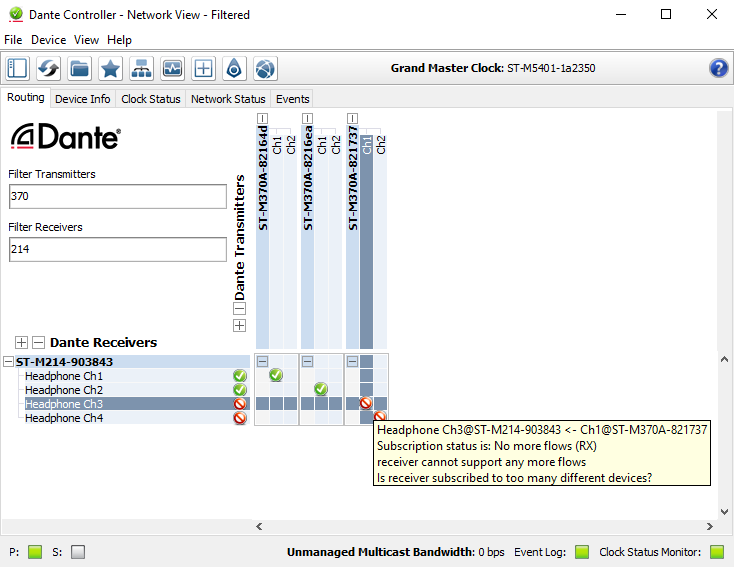Collapse the ST-M214-903843 receiver tree node

(x=9, y=362)
